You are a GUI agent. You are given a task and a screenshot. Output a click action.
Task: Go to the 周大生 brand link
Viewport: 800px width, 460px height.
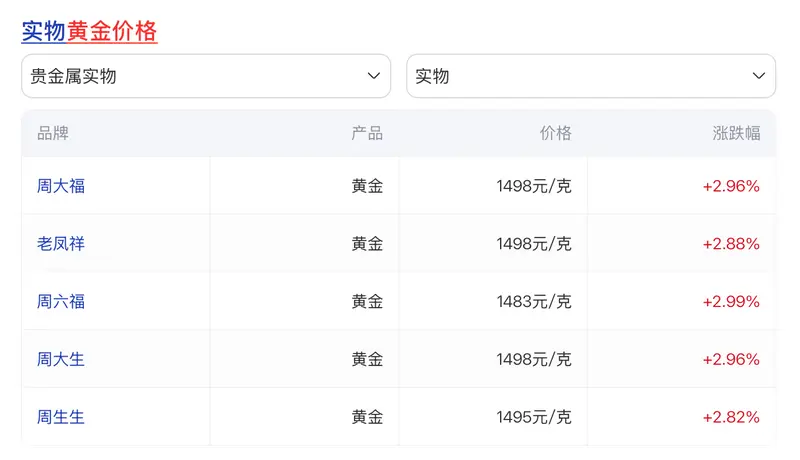(61, 359)
